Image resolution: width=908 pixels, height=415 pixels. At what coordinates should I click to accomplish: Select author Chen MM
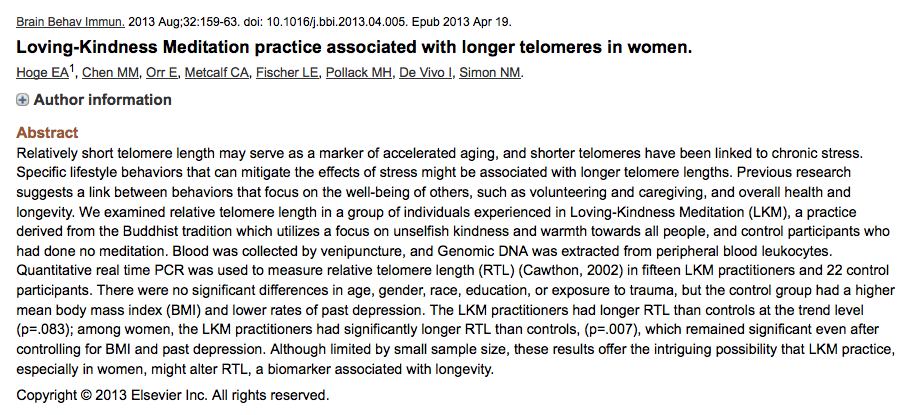click(x=111, y=73)
